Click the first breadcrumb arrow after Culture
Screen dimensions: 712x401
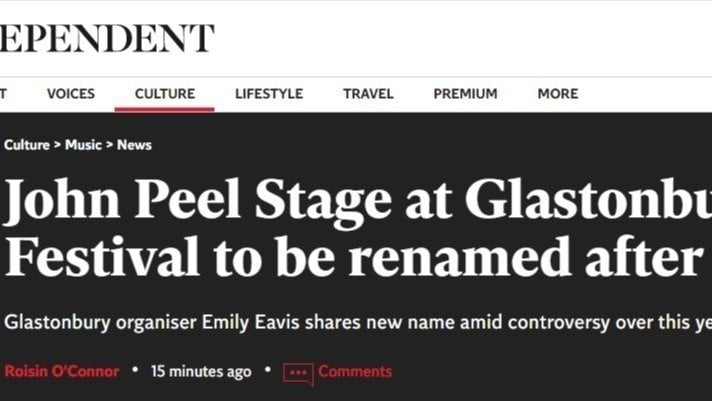[57, 145]
